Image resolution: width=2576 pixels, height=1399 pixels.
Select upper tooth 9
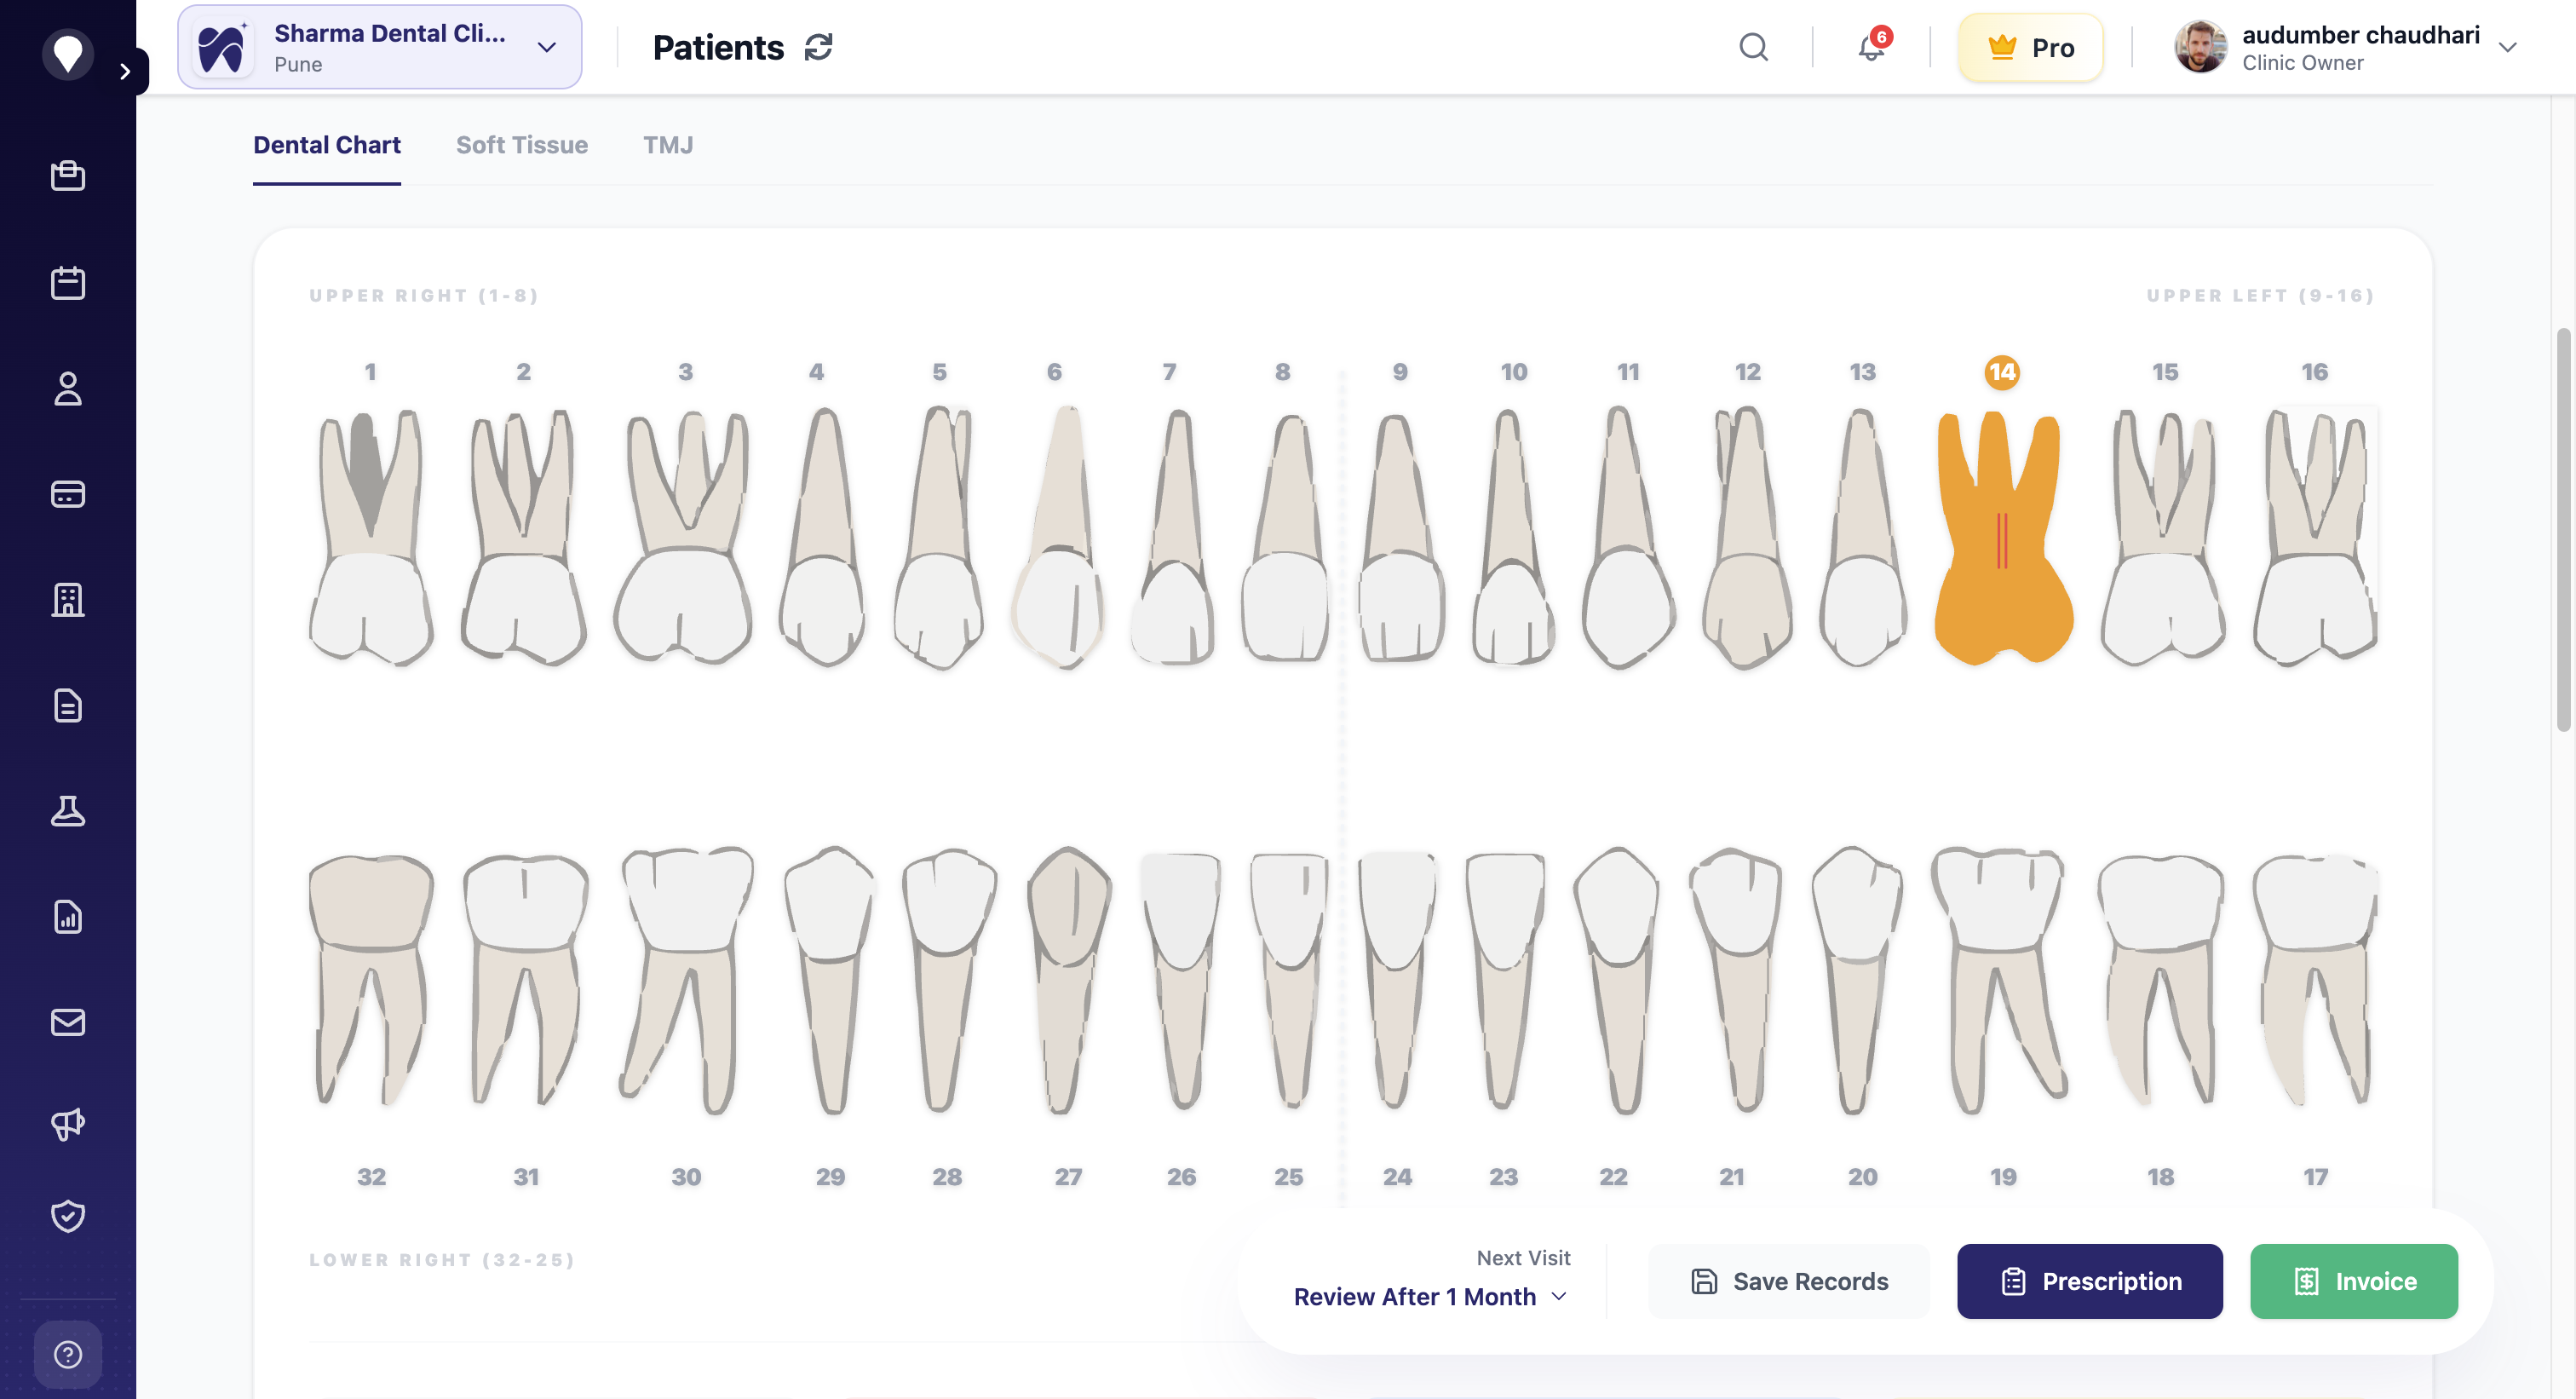[x=1401, y=537]
